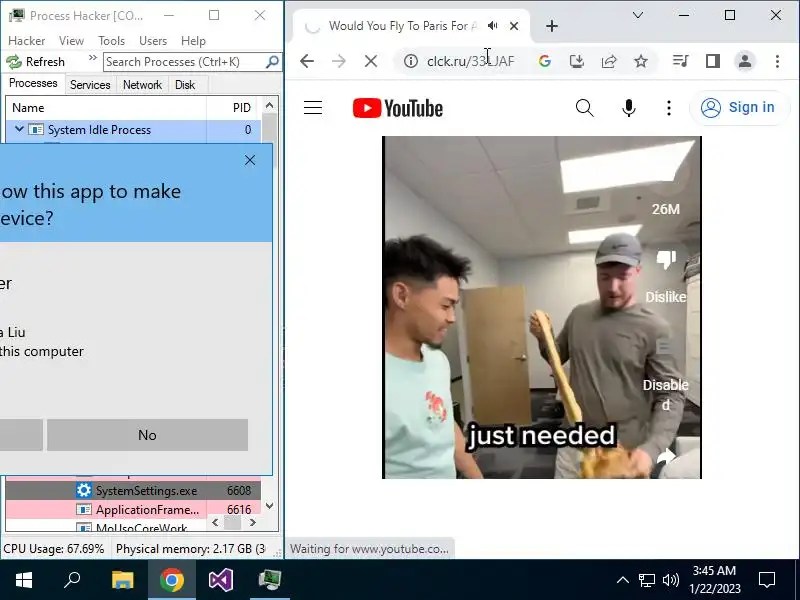
Task: Switch to the Network tab
Action: click(x=142, y=85)
